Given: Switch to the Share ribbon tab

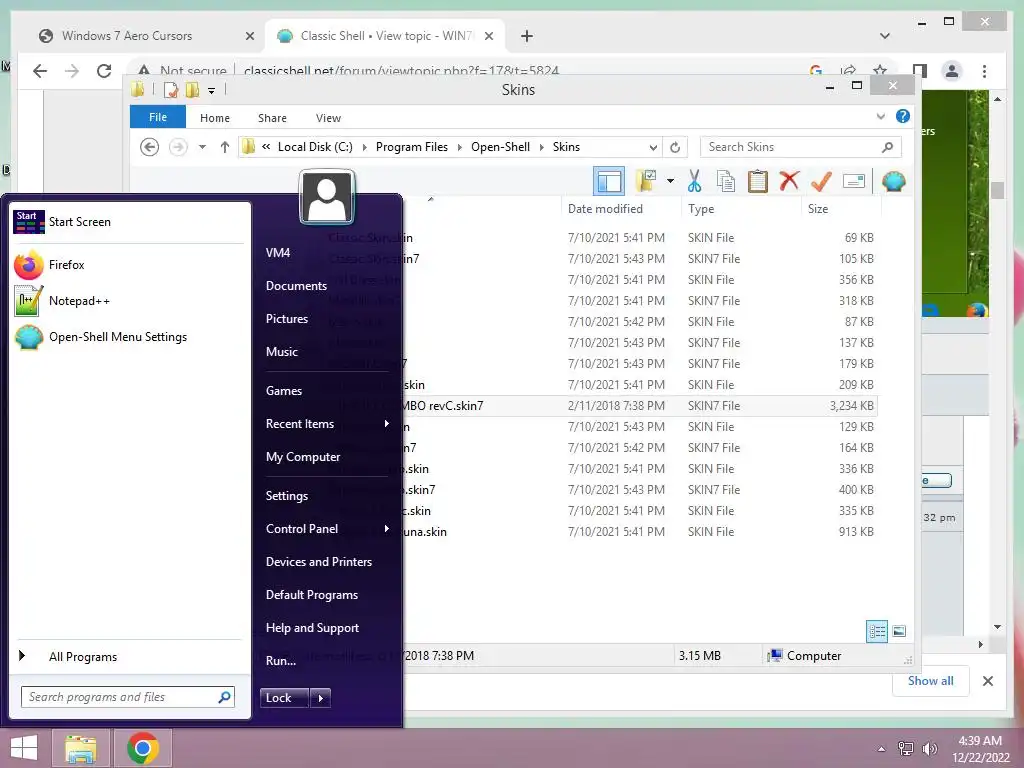Looking at the screenshot, I should [272, 118].
